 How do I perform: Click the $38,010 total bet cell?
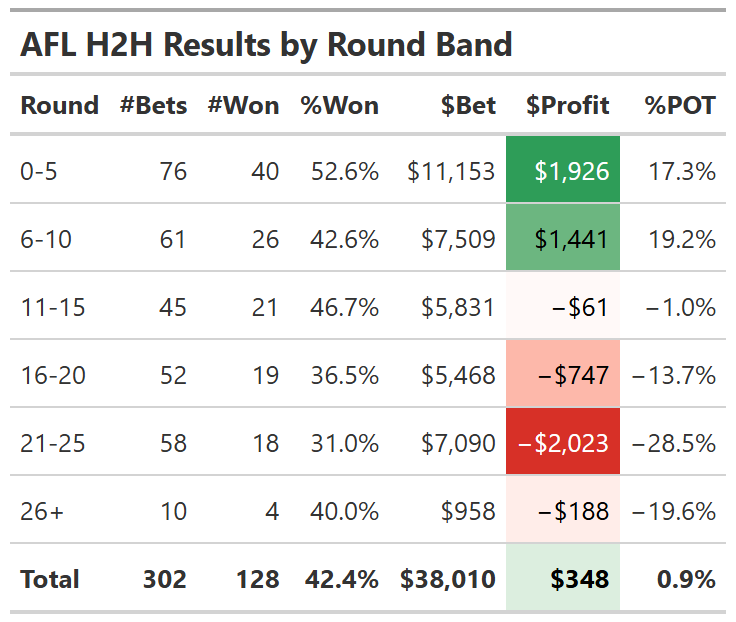point(448,579)
